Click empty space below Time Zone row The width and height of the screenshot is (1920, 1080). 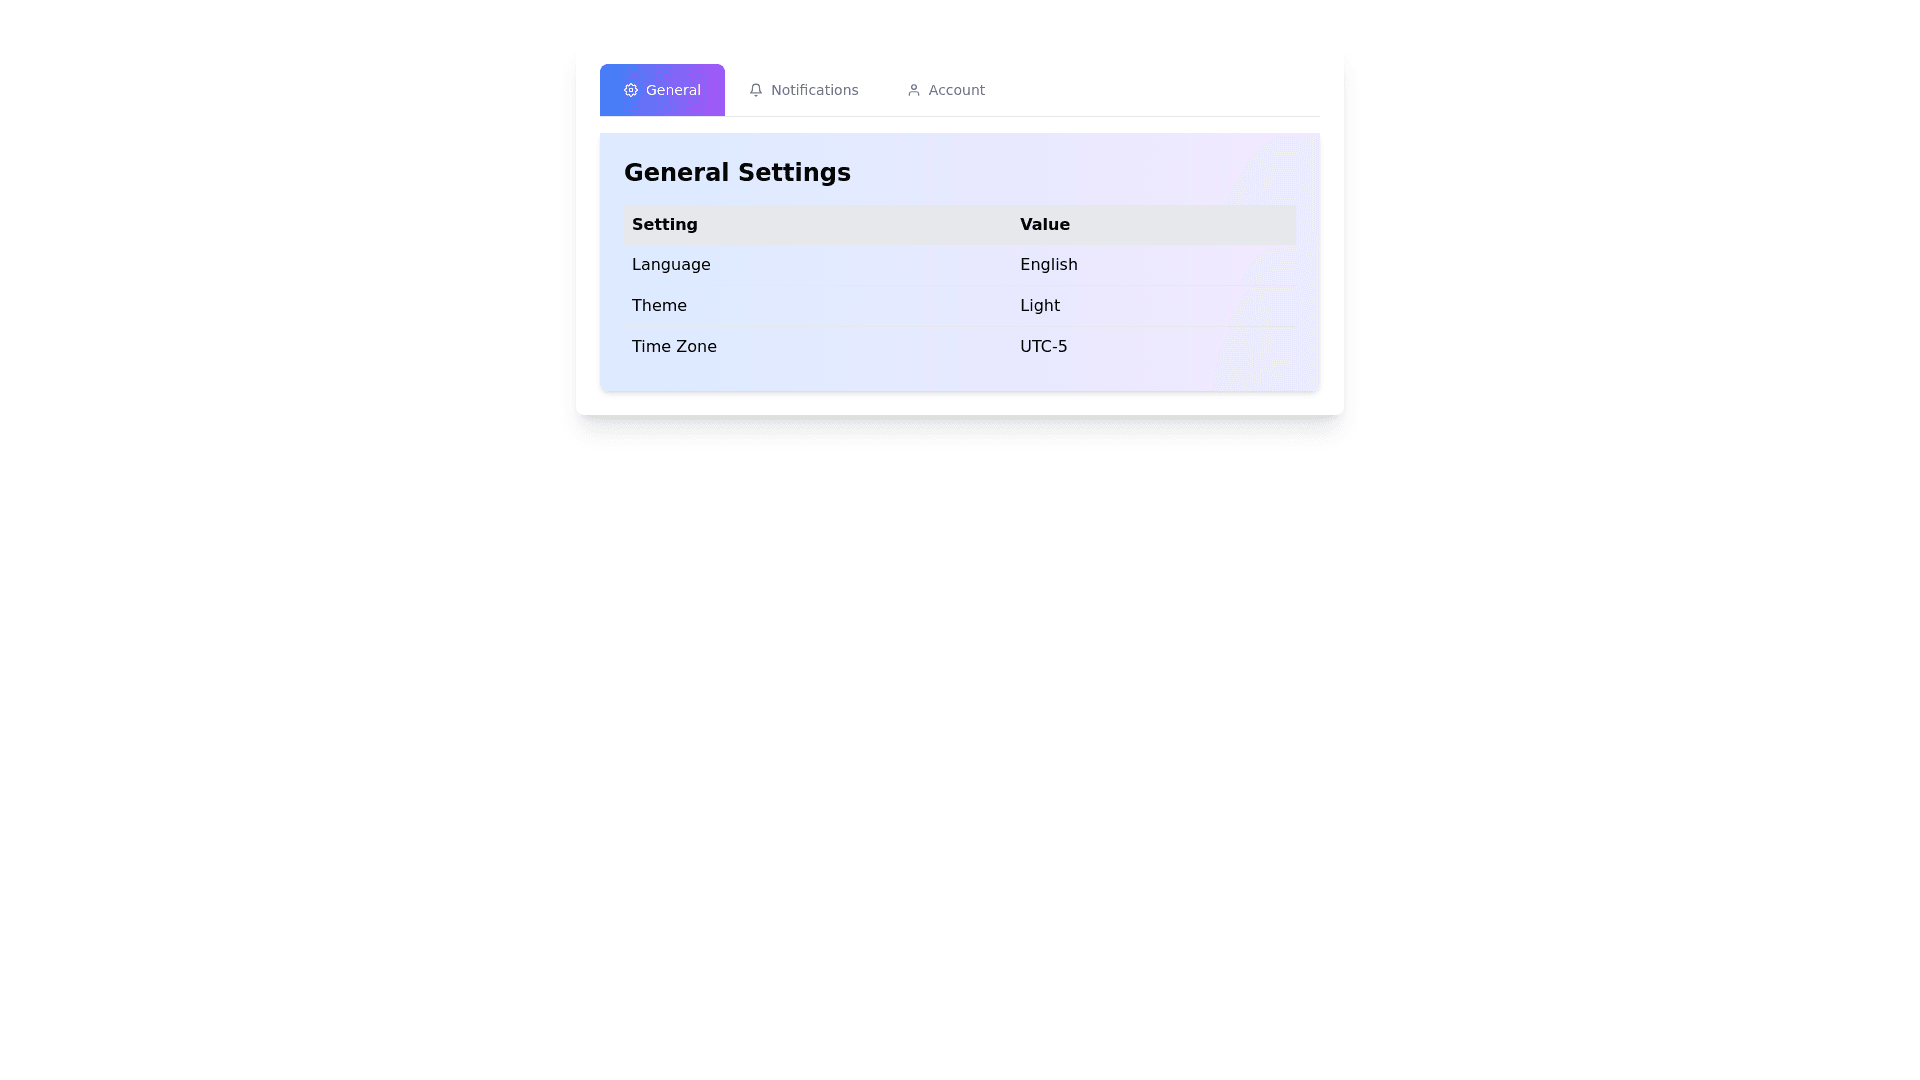pyautogui.click(x=900, y=378)
